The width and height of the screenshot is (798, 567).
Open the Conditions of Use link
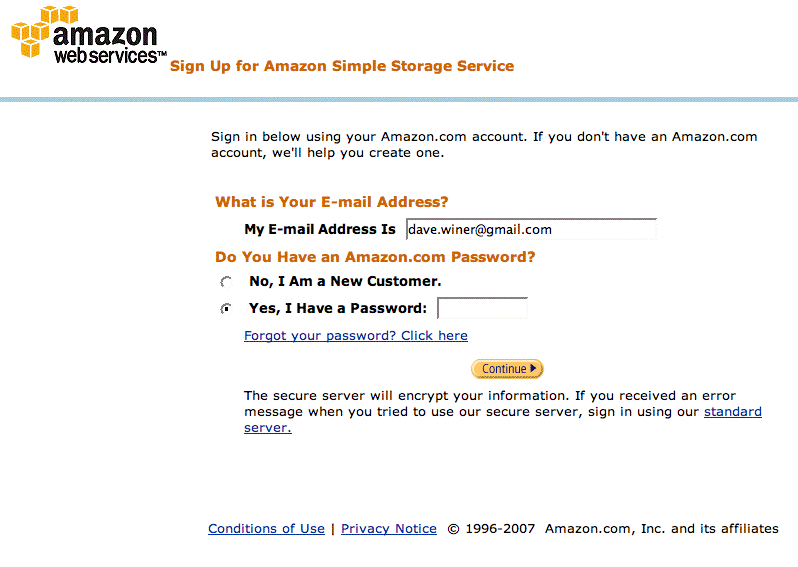266,529
